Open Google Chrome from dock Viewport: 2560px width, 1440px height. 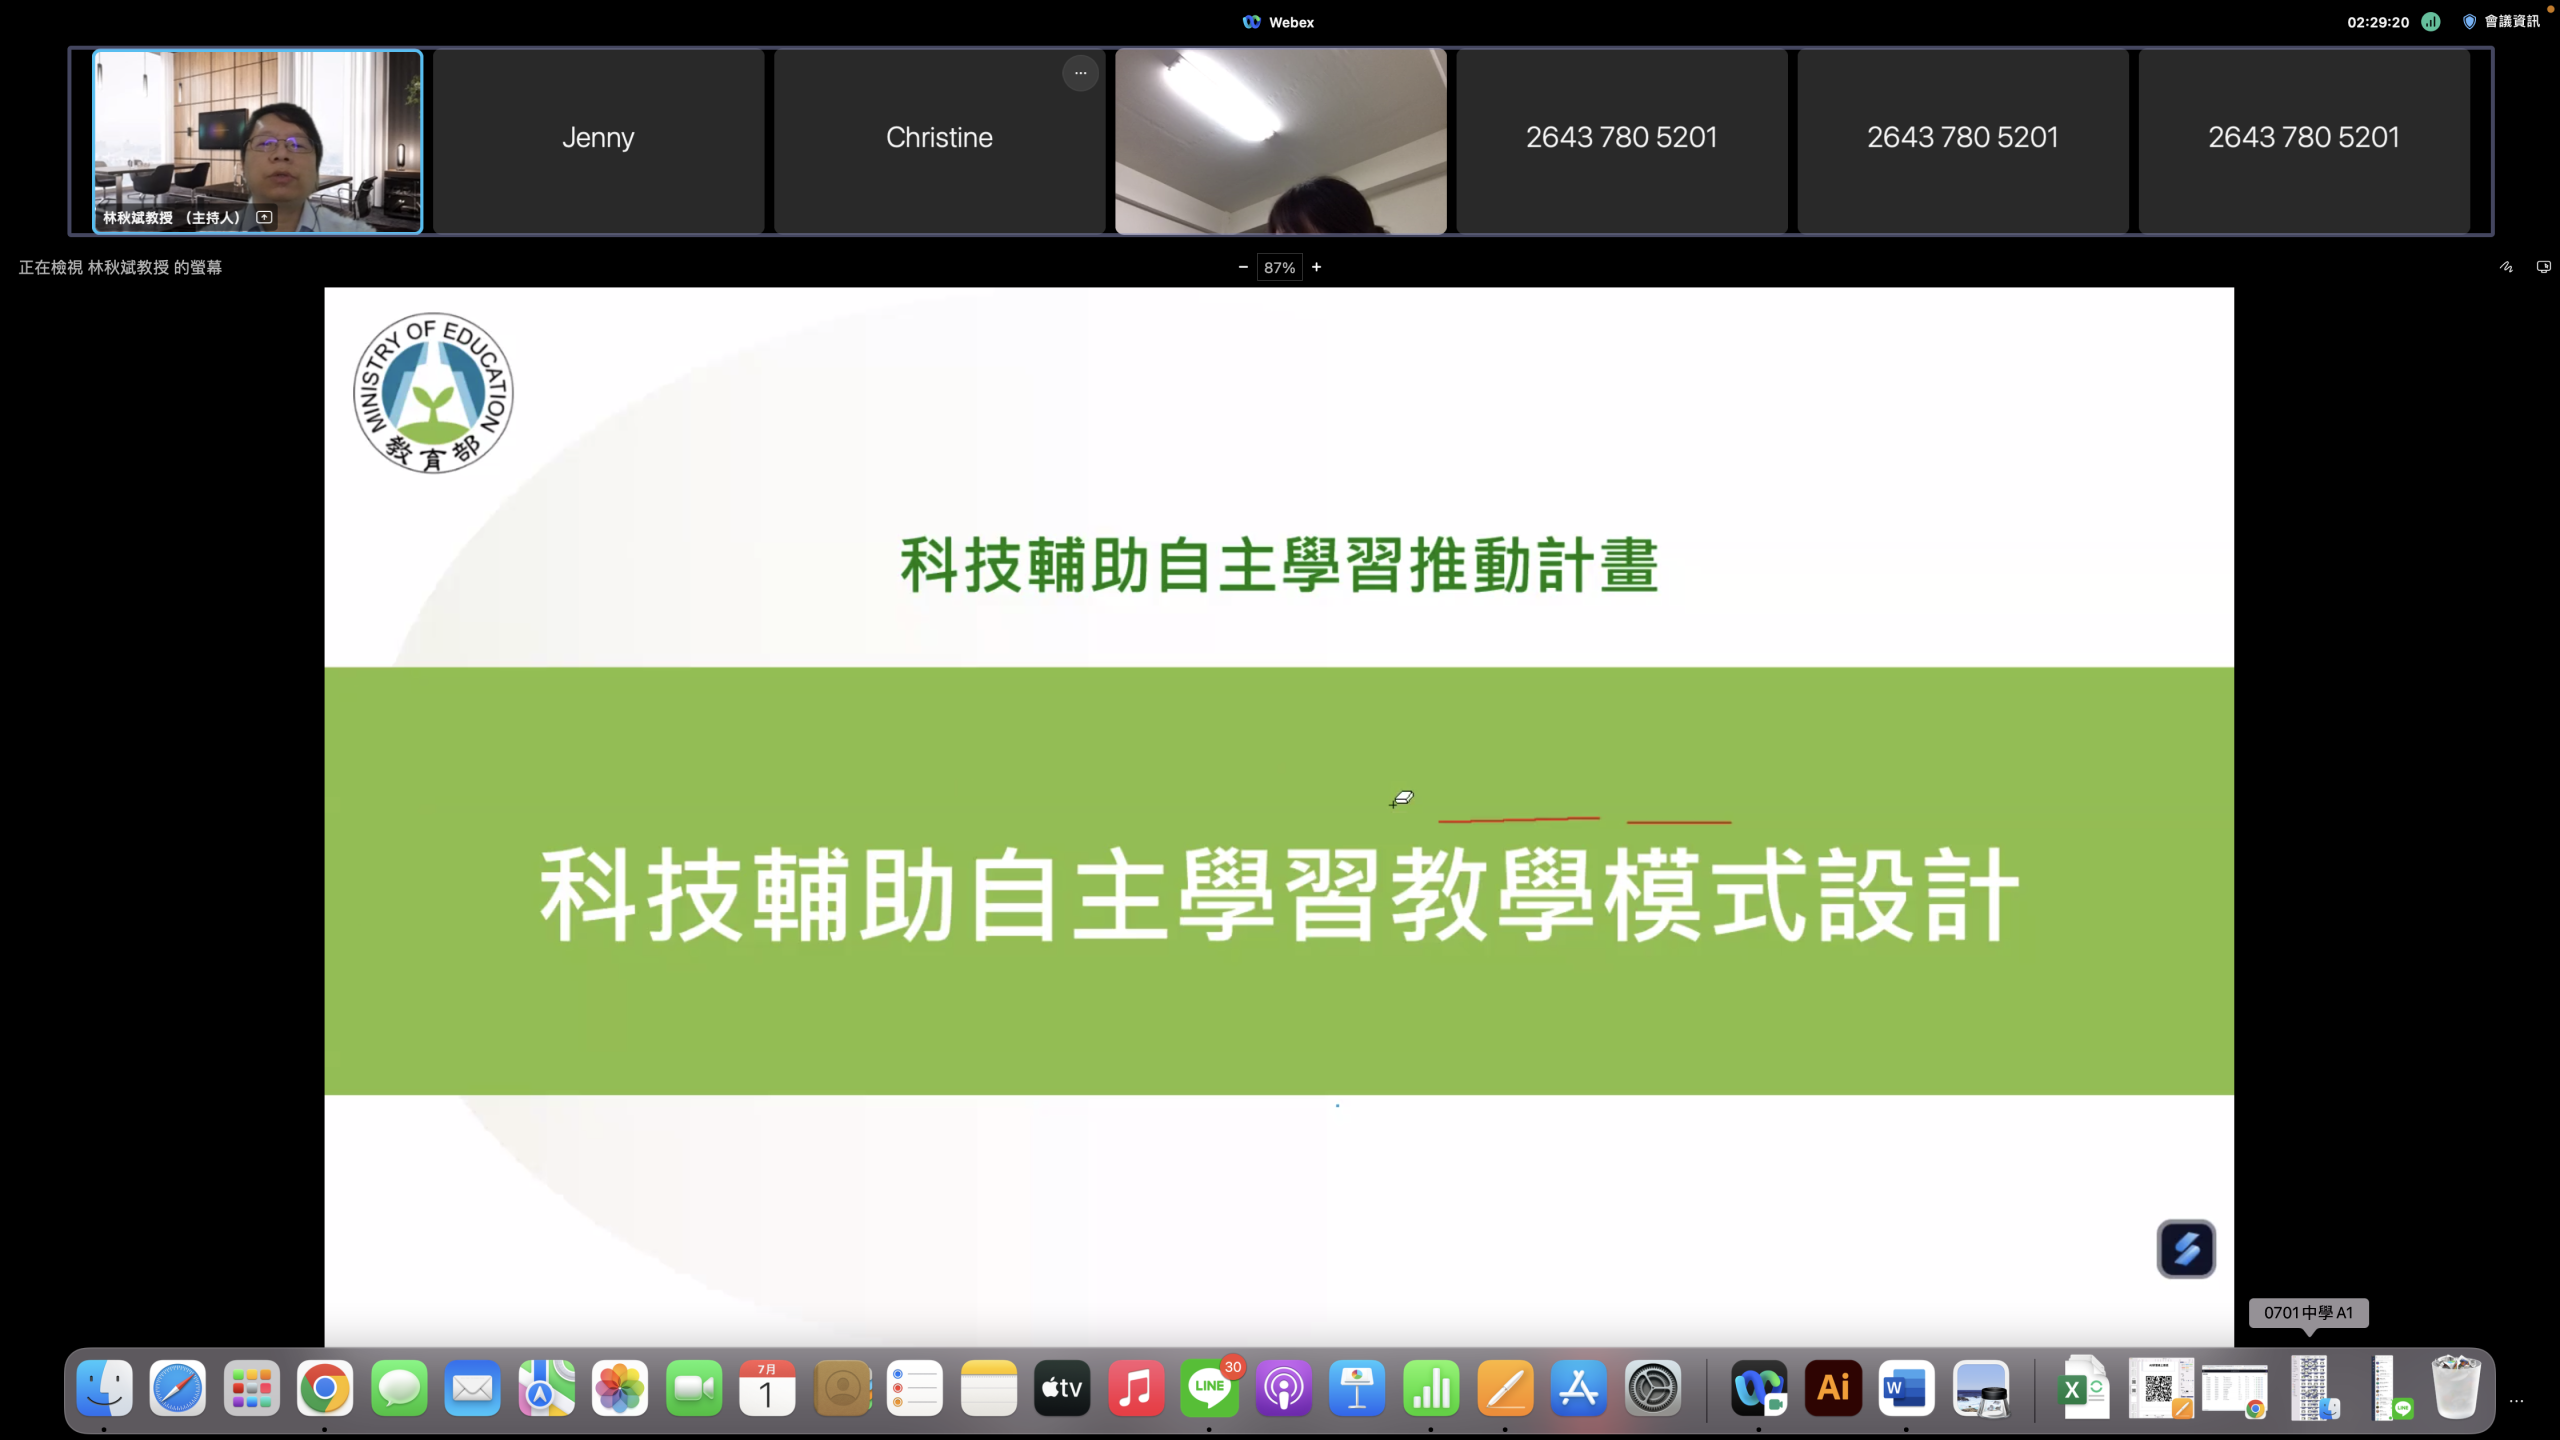325,1388
